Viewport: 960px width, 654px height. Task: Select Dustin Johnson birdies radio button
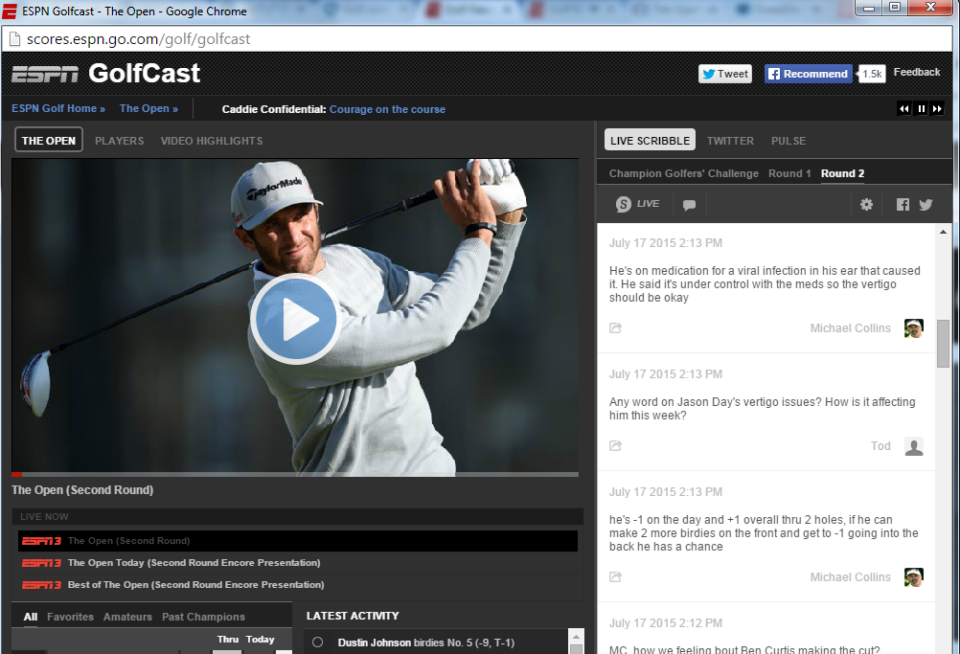click(317, 642)
